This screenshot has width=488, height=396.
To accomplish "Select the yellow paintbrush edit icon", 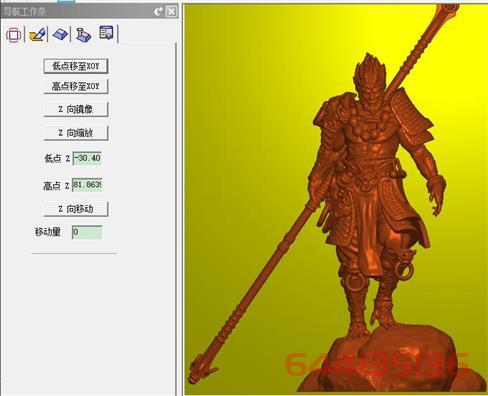I will 37,35.
